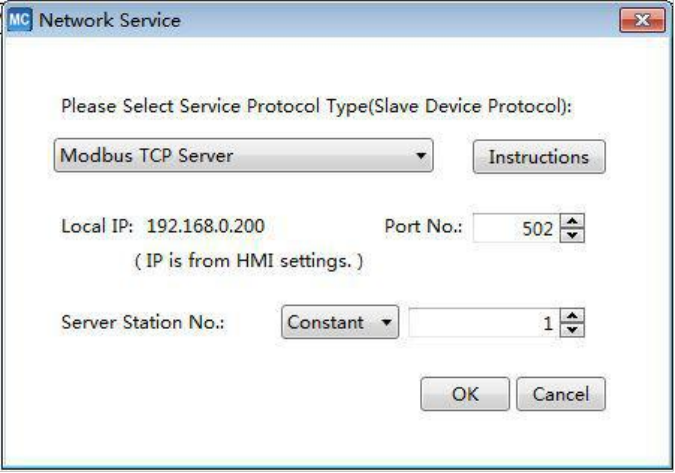The width and height of the screenshot is (675, 473).
Task: Click the Select Service Protocol Type label
Action: click(316, 106)
